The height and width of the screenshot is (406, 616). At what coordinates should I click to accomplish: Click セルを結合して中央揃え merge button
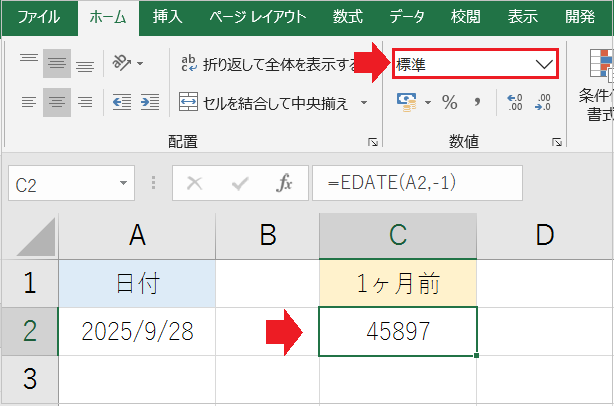coord(264,103)
